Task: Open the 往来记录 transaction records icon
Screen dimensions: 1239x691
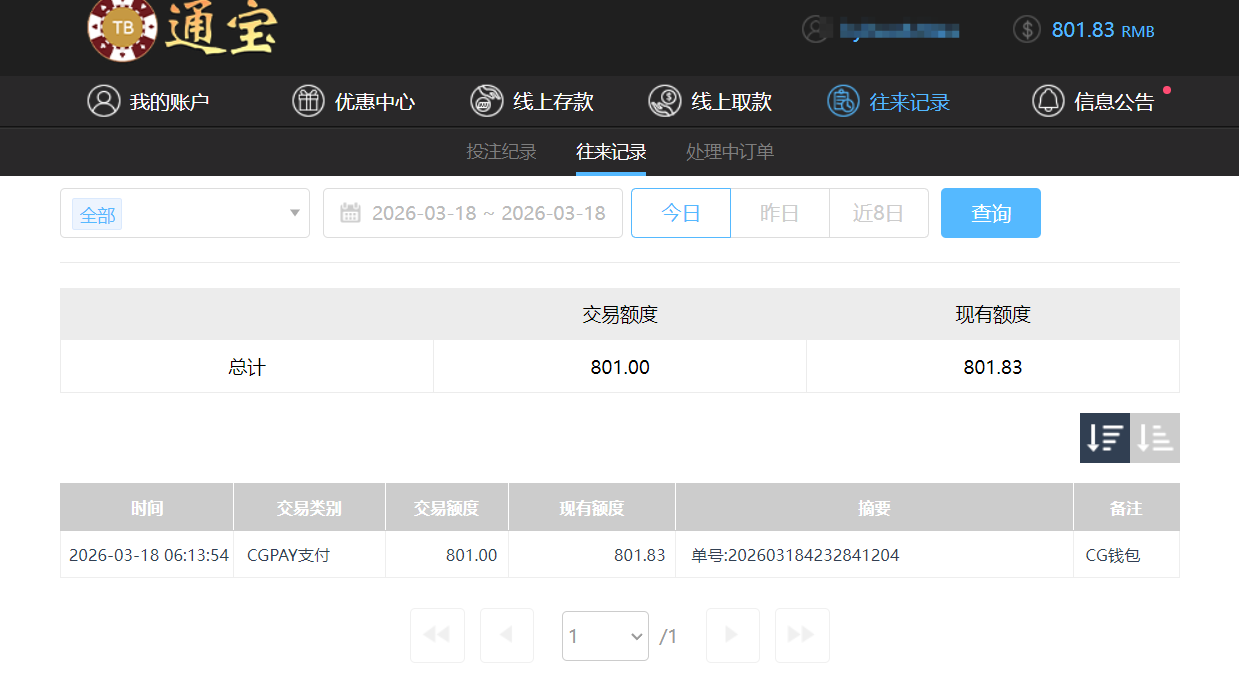Action: pos(841,100)
